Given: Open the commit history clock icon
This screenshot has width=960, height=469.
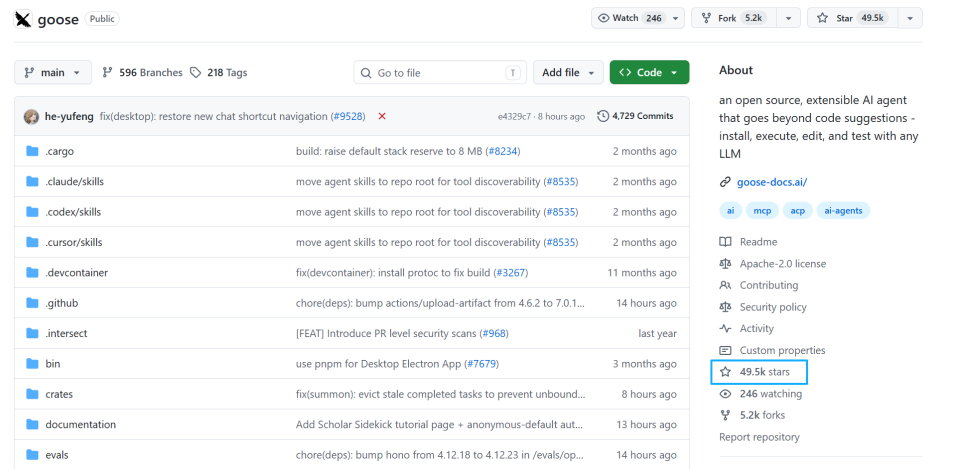Looking at the screenshot, I should (603, 116).
